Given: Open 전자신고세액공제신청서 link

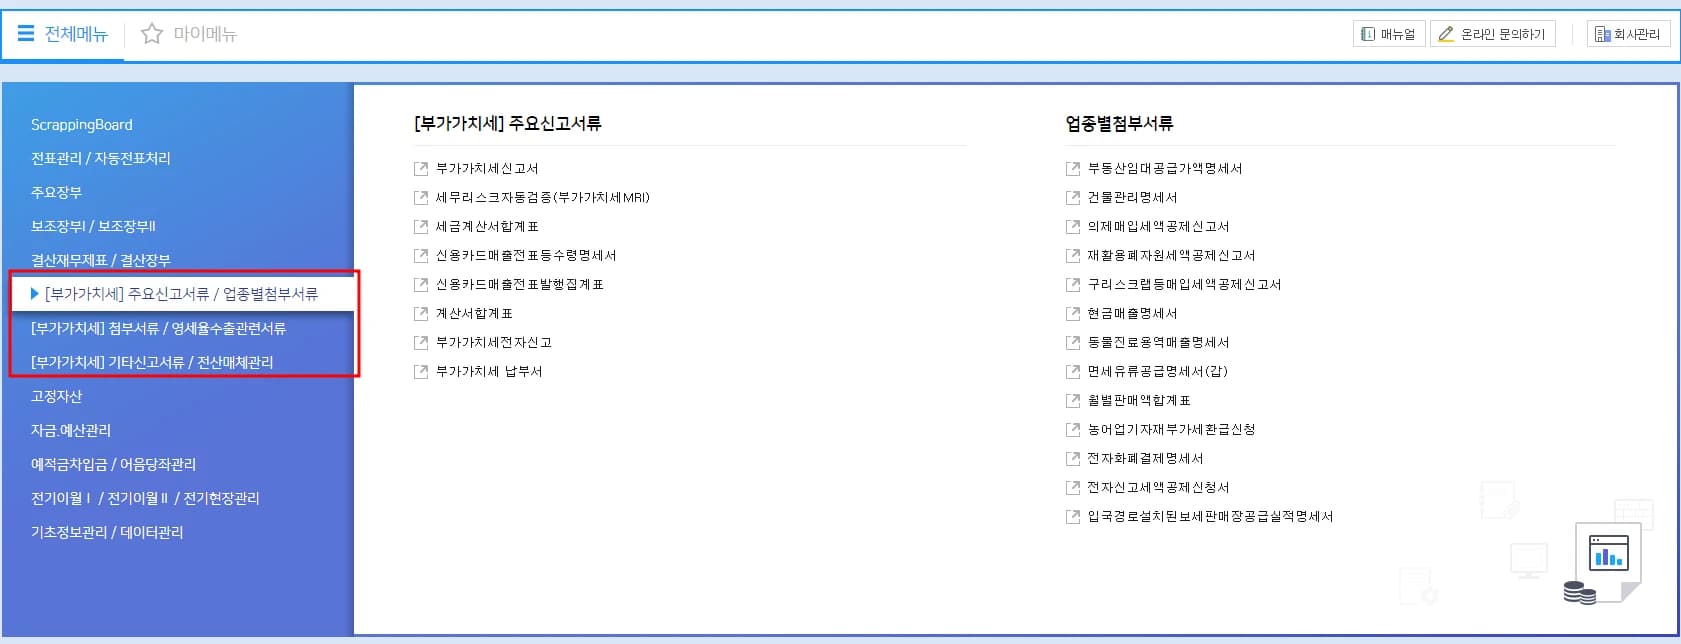Looking at the screenshot, I should point(1159,488).
